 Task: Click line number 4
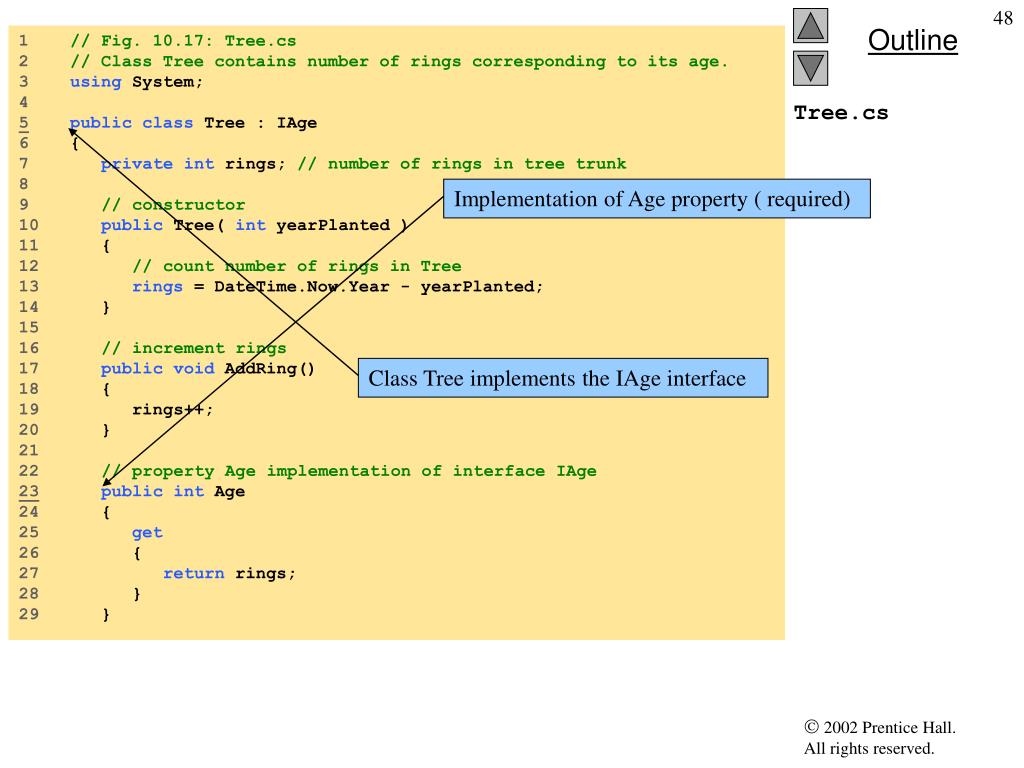point(24,102)
